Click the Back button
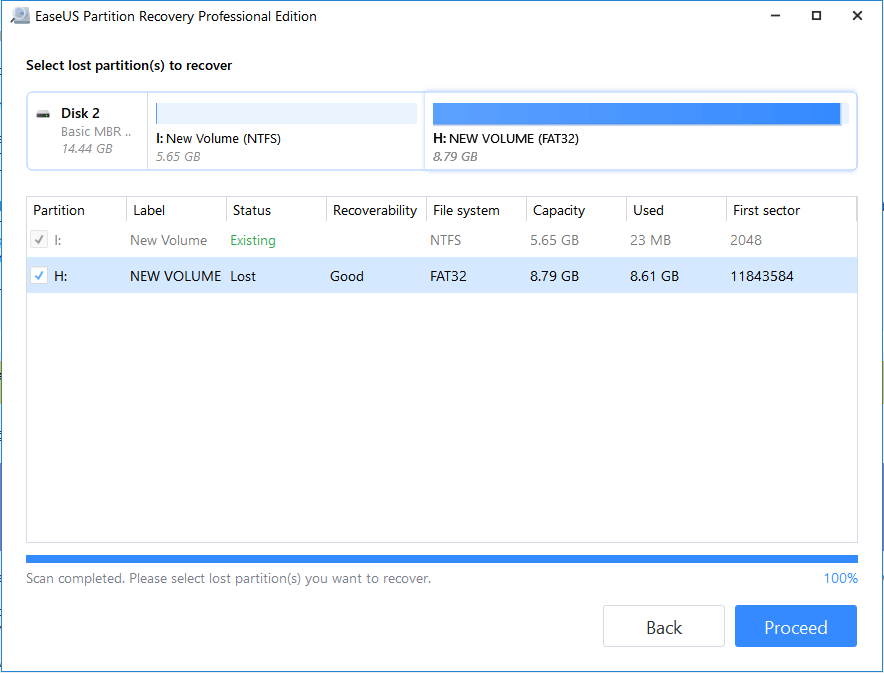 click(663, 626)
